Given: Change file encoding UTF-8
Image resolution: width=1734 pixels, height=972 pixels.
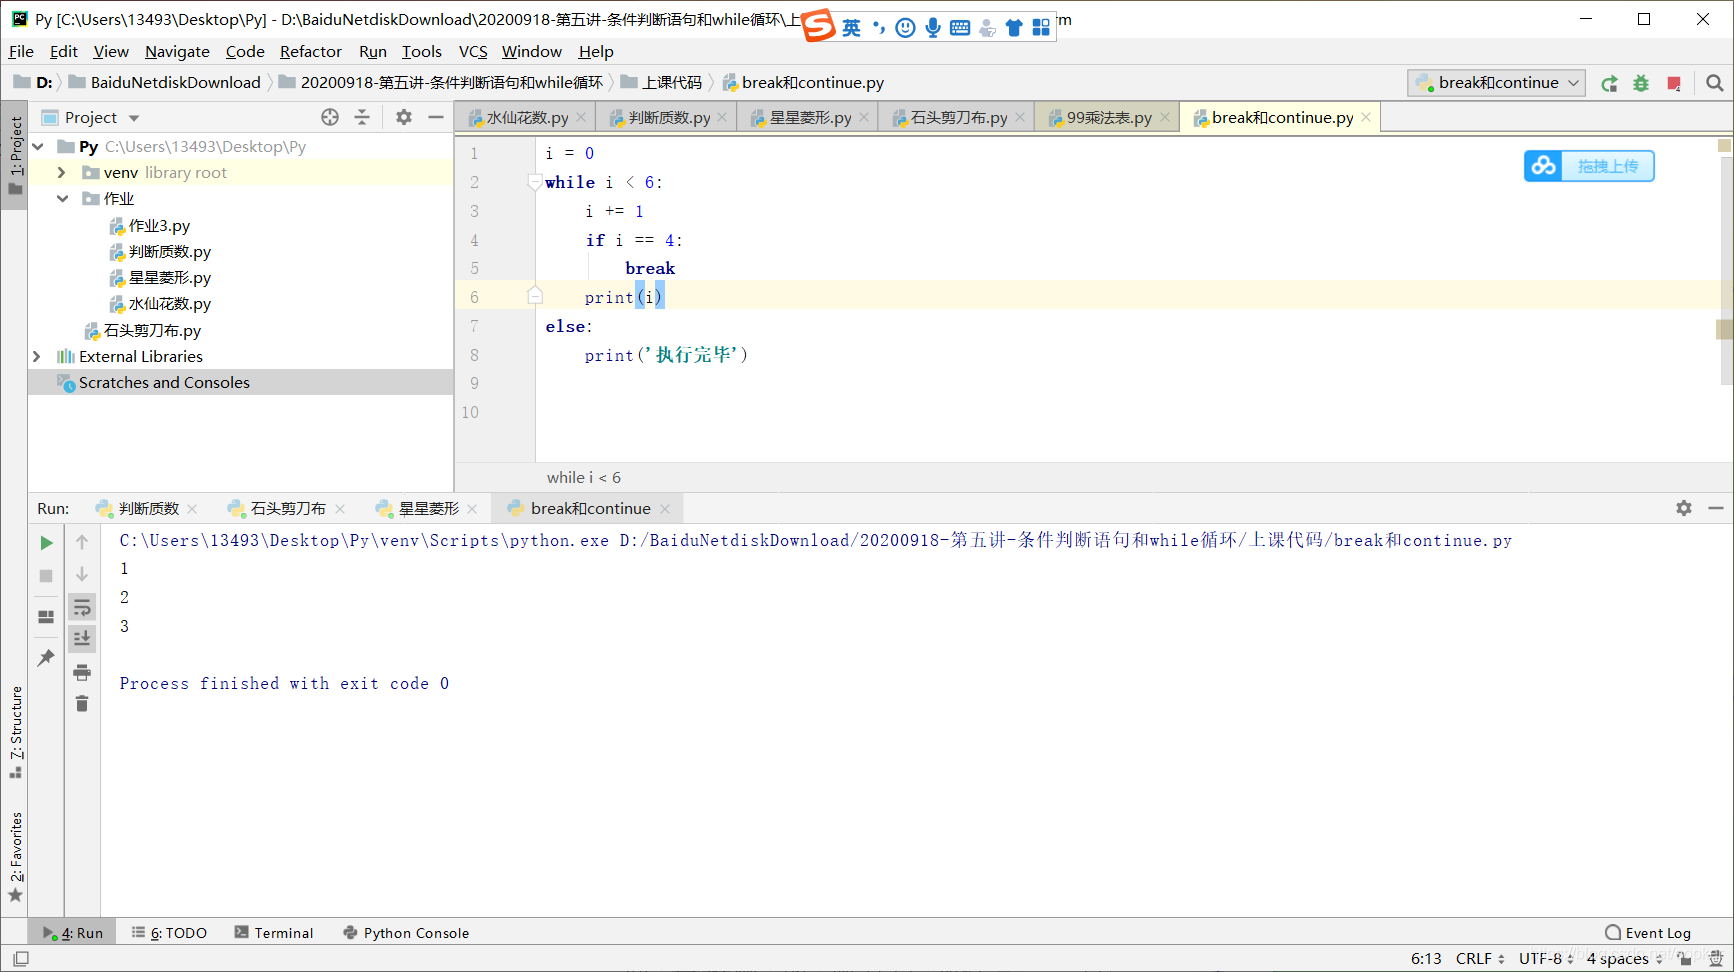Looking at the screenshot, I should [x=1546, y=959].
